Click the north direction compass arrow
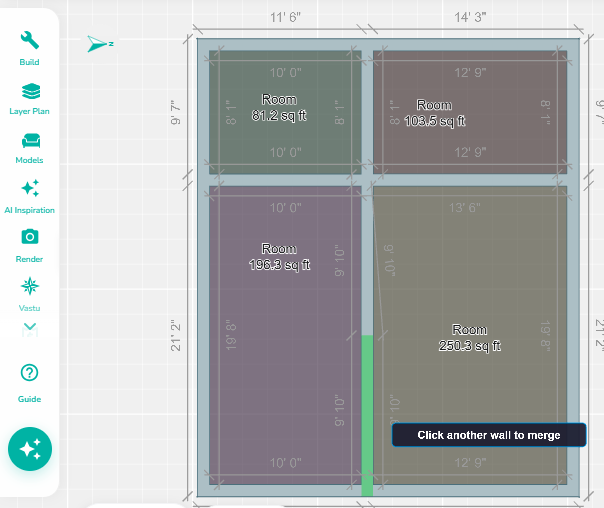 (x=99, y=44)
